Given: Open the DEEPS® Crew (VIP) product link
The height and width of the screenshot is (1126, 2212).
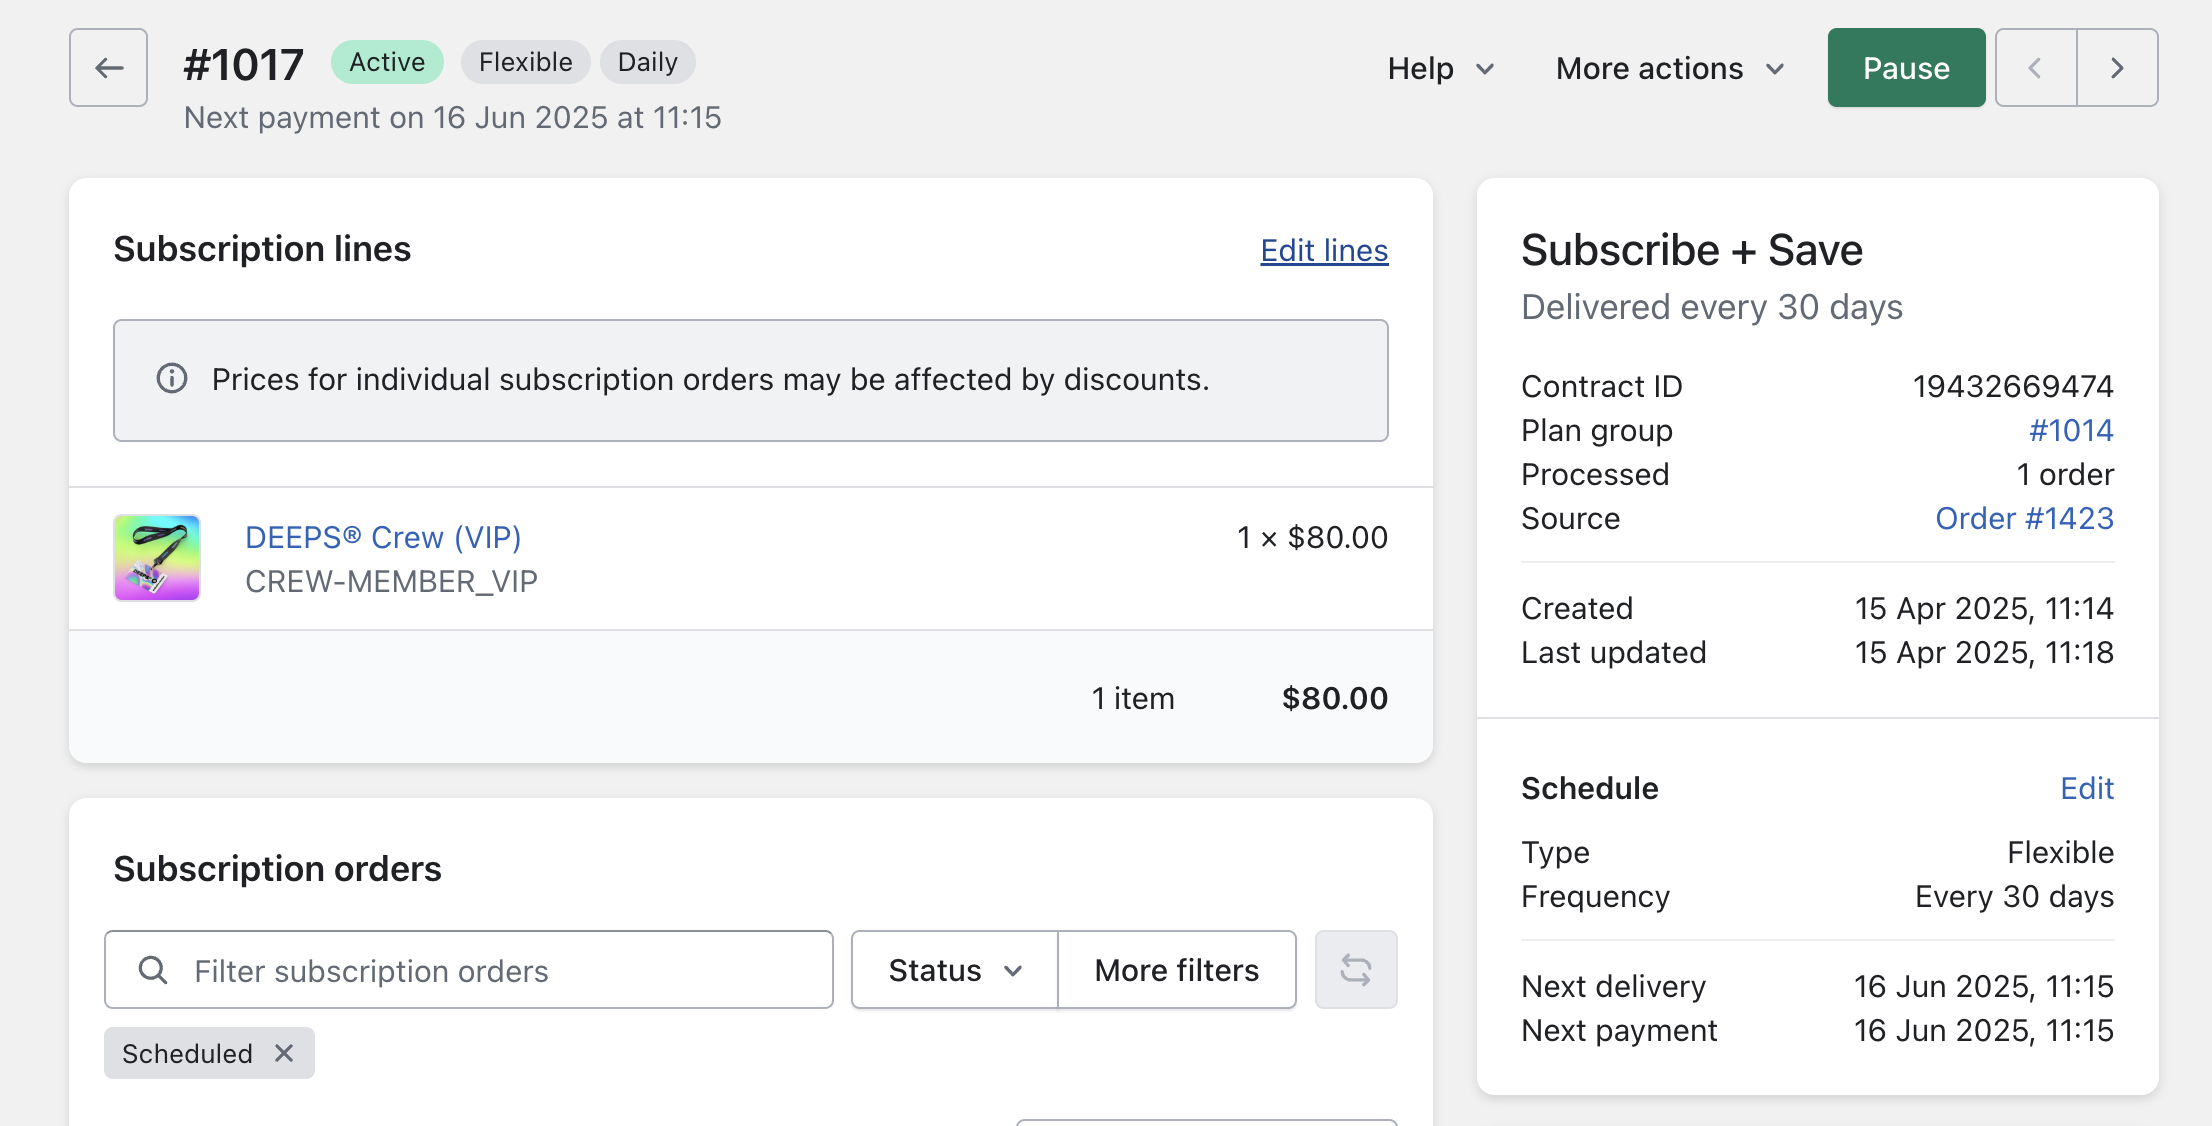Looking at the screenshot, I should (x=383, y=537).
